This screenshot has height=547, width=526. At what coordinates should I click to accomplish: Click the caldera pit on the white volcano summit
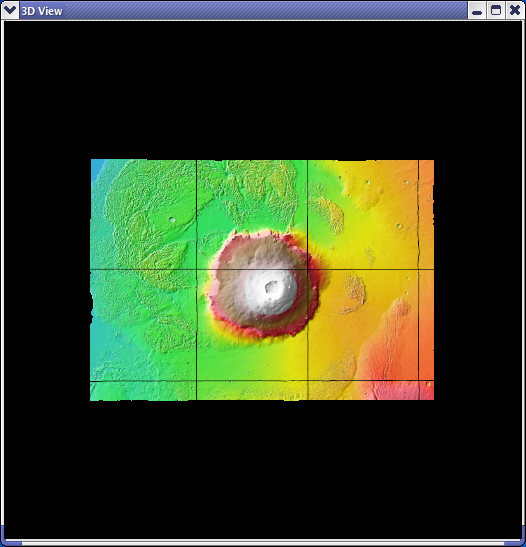[x=271, y=287]
